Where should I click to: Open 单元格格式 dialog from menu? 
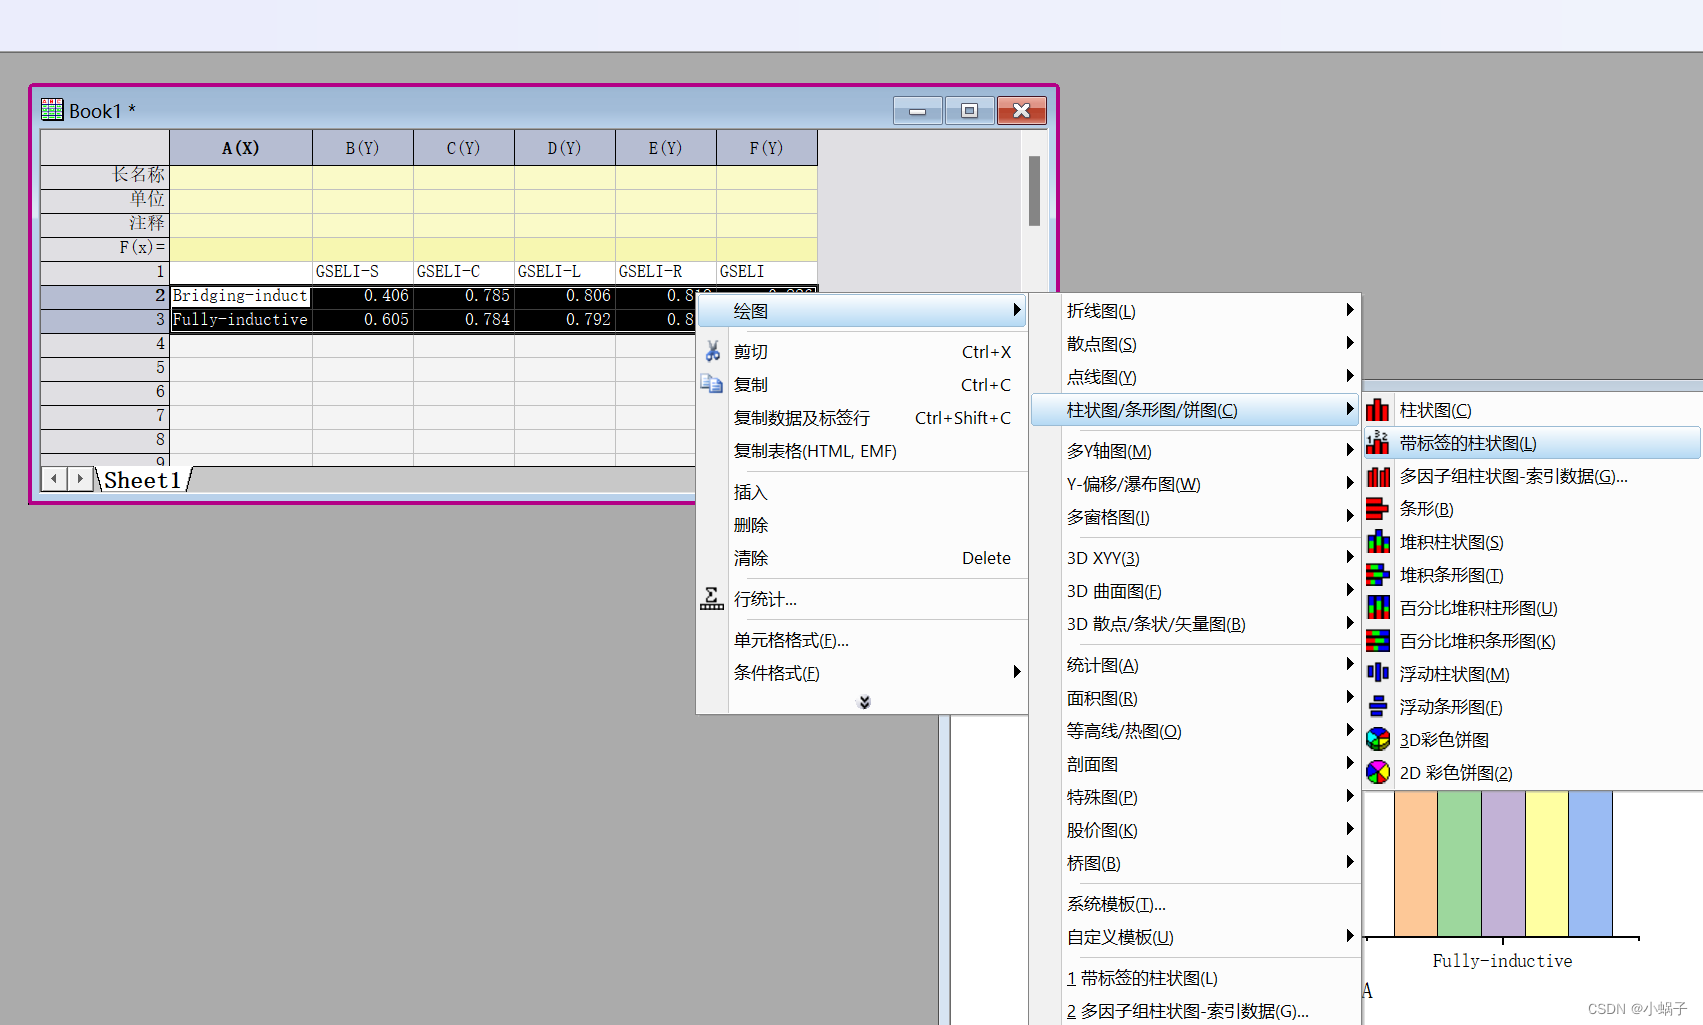[791, 640]
